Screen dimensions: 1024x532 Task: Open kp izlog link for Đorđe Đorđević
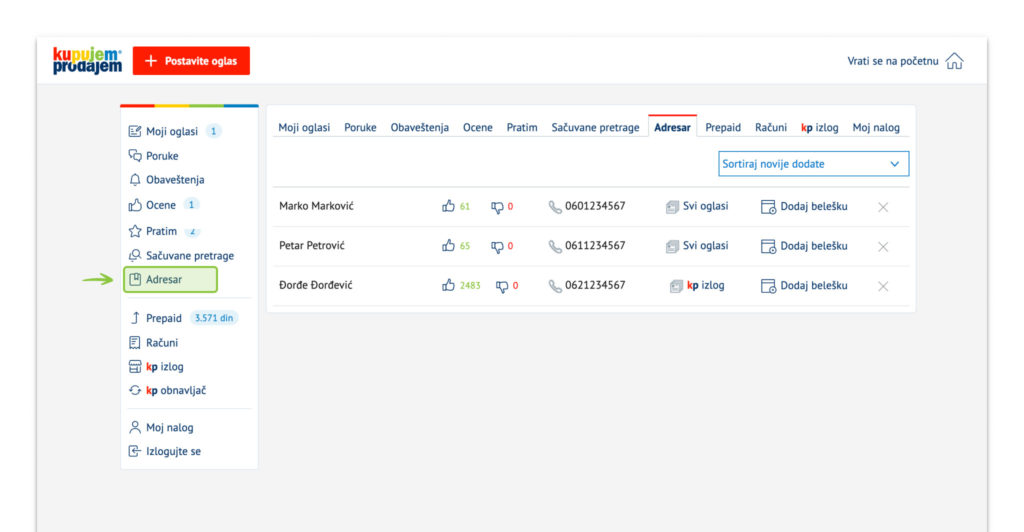tap(697, 285)
